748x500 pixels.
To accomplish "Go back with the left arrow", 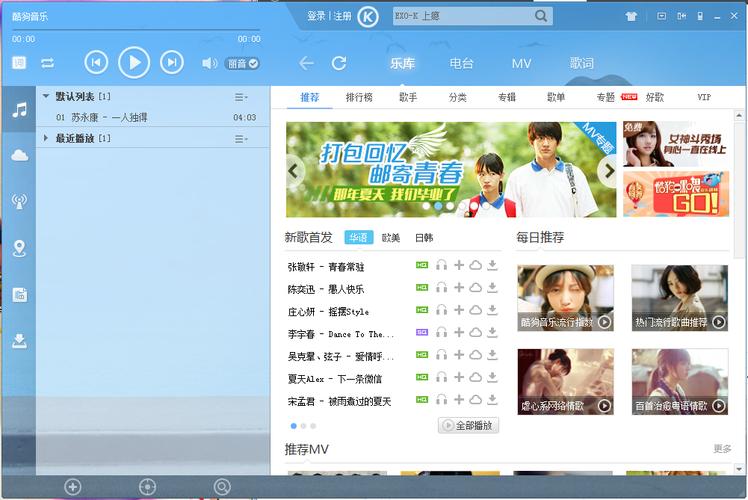I will 306,63.
